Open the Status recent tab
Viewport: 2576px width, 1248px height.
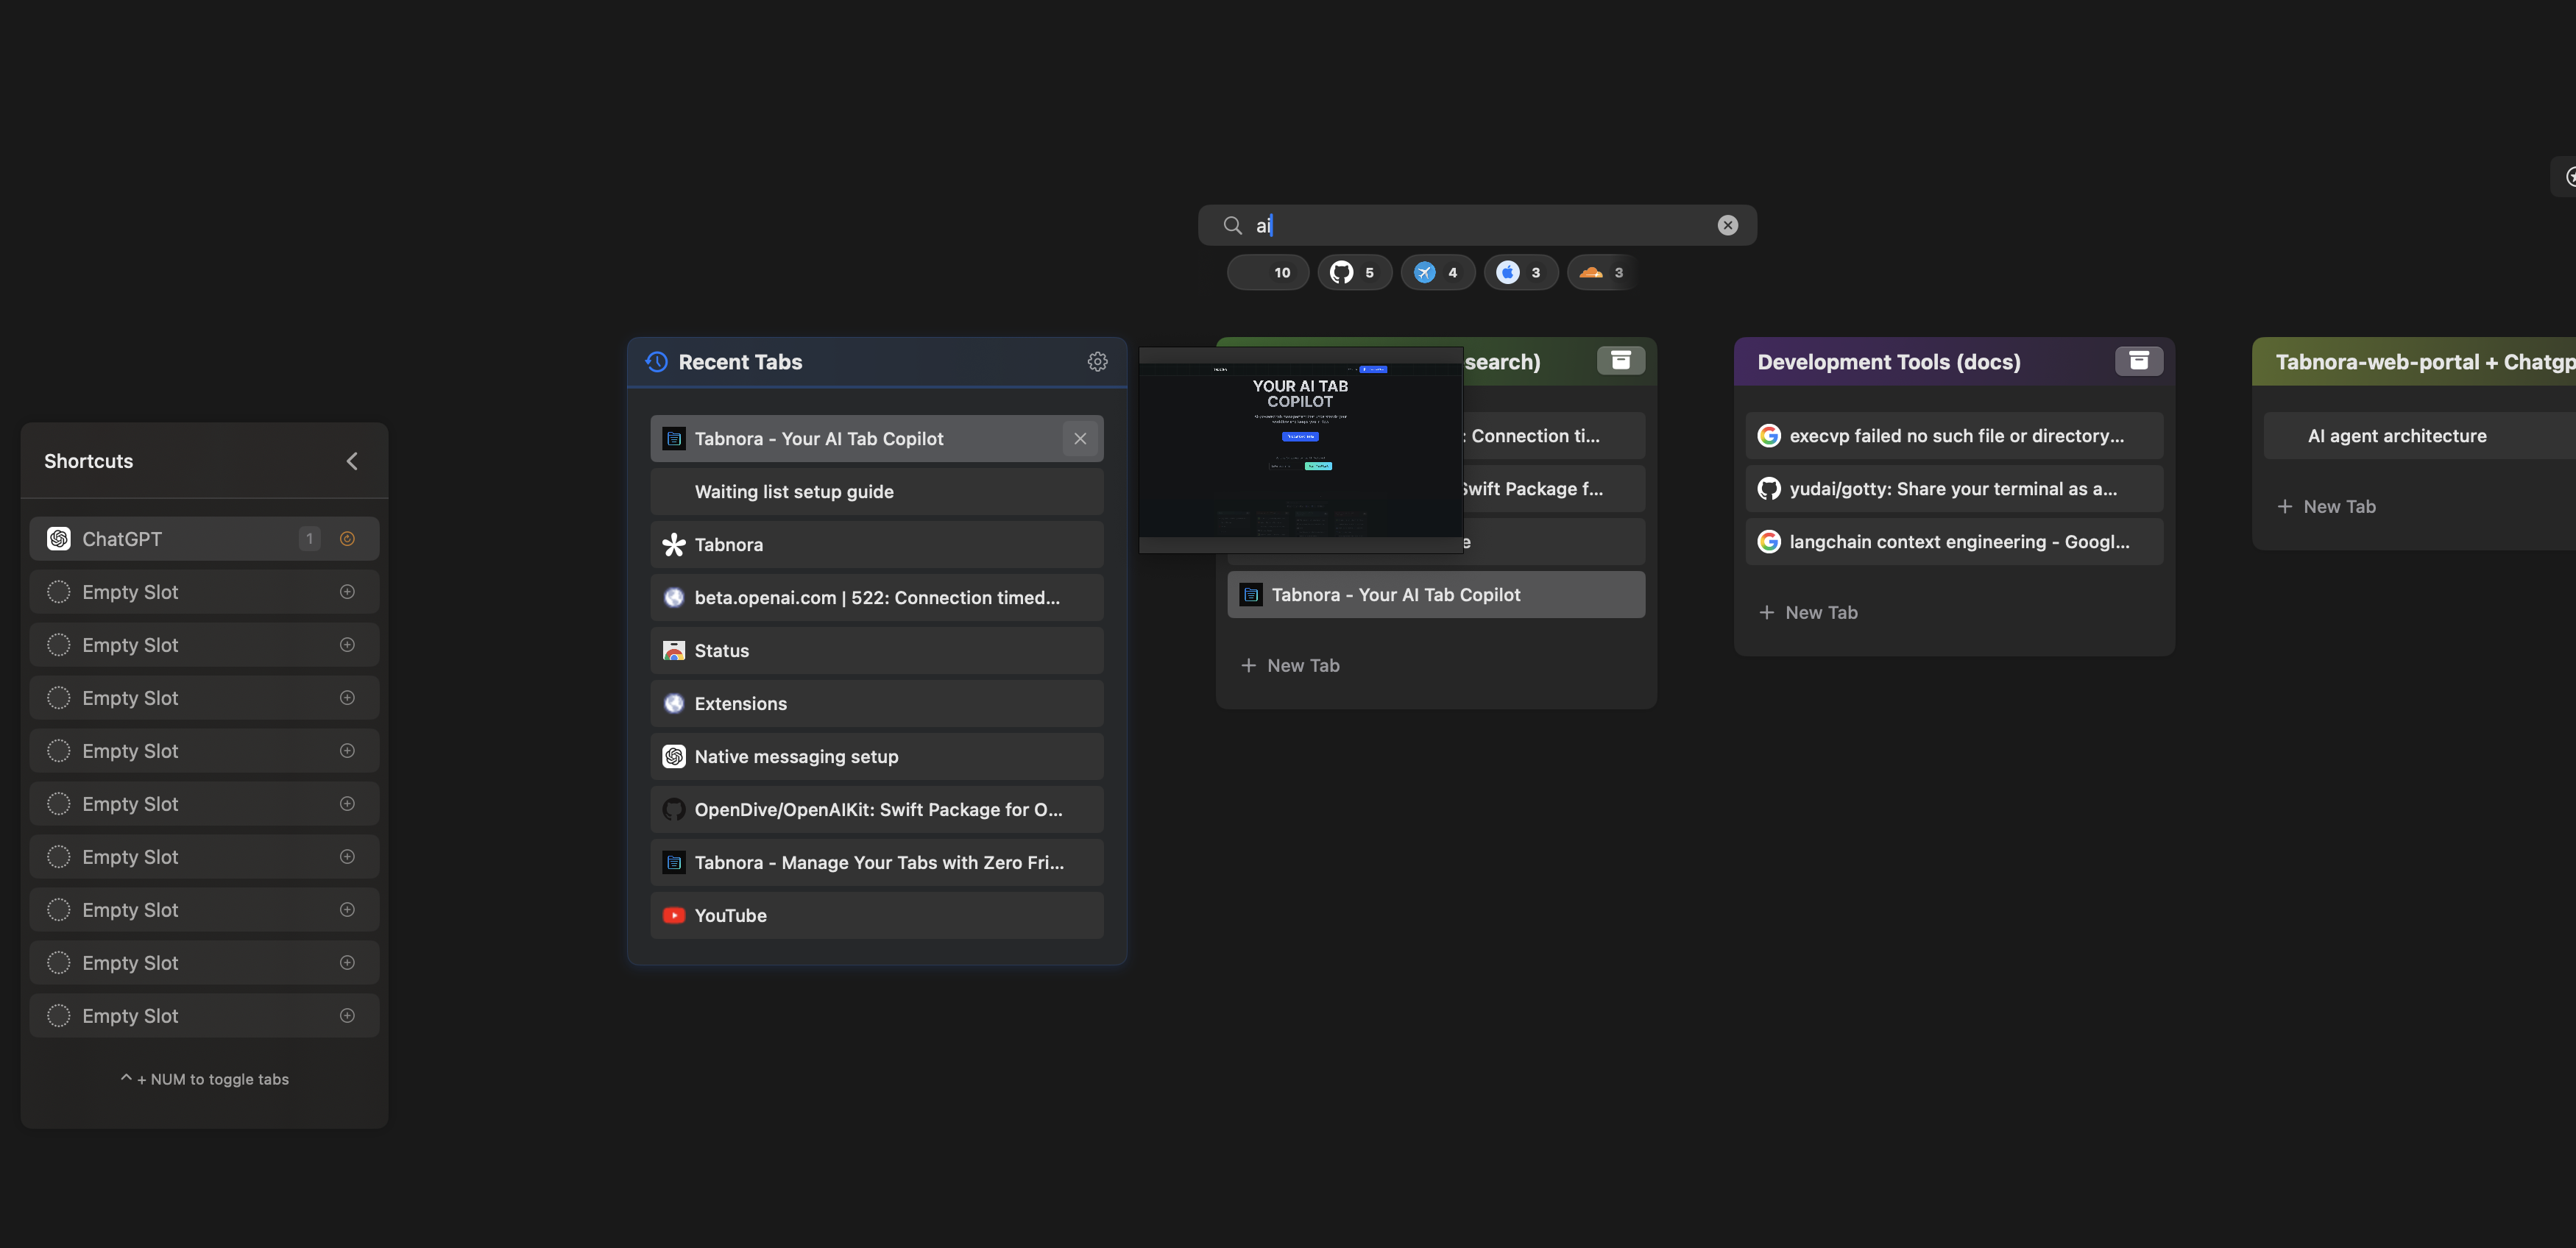(876, 651)
